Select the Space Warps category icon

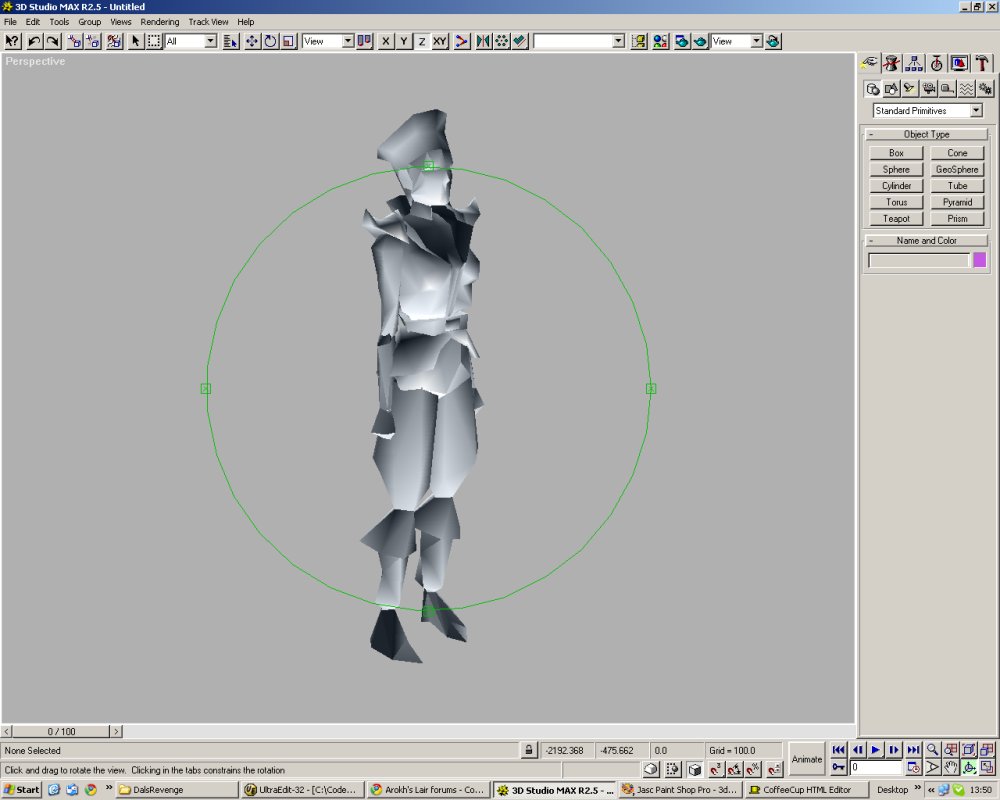pyautogui.click(x=966, y=89)
